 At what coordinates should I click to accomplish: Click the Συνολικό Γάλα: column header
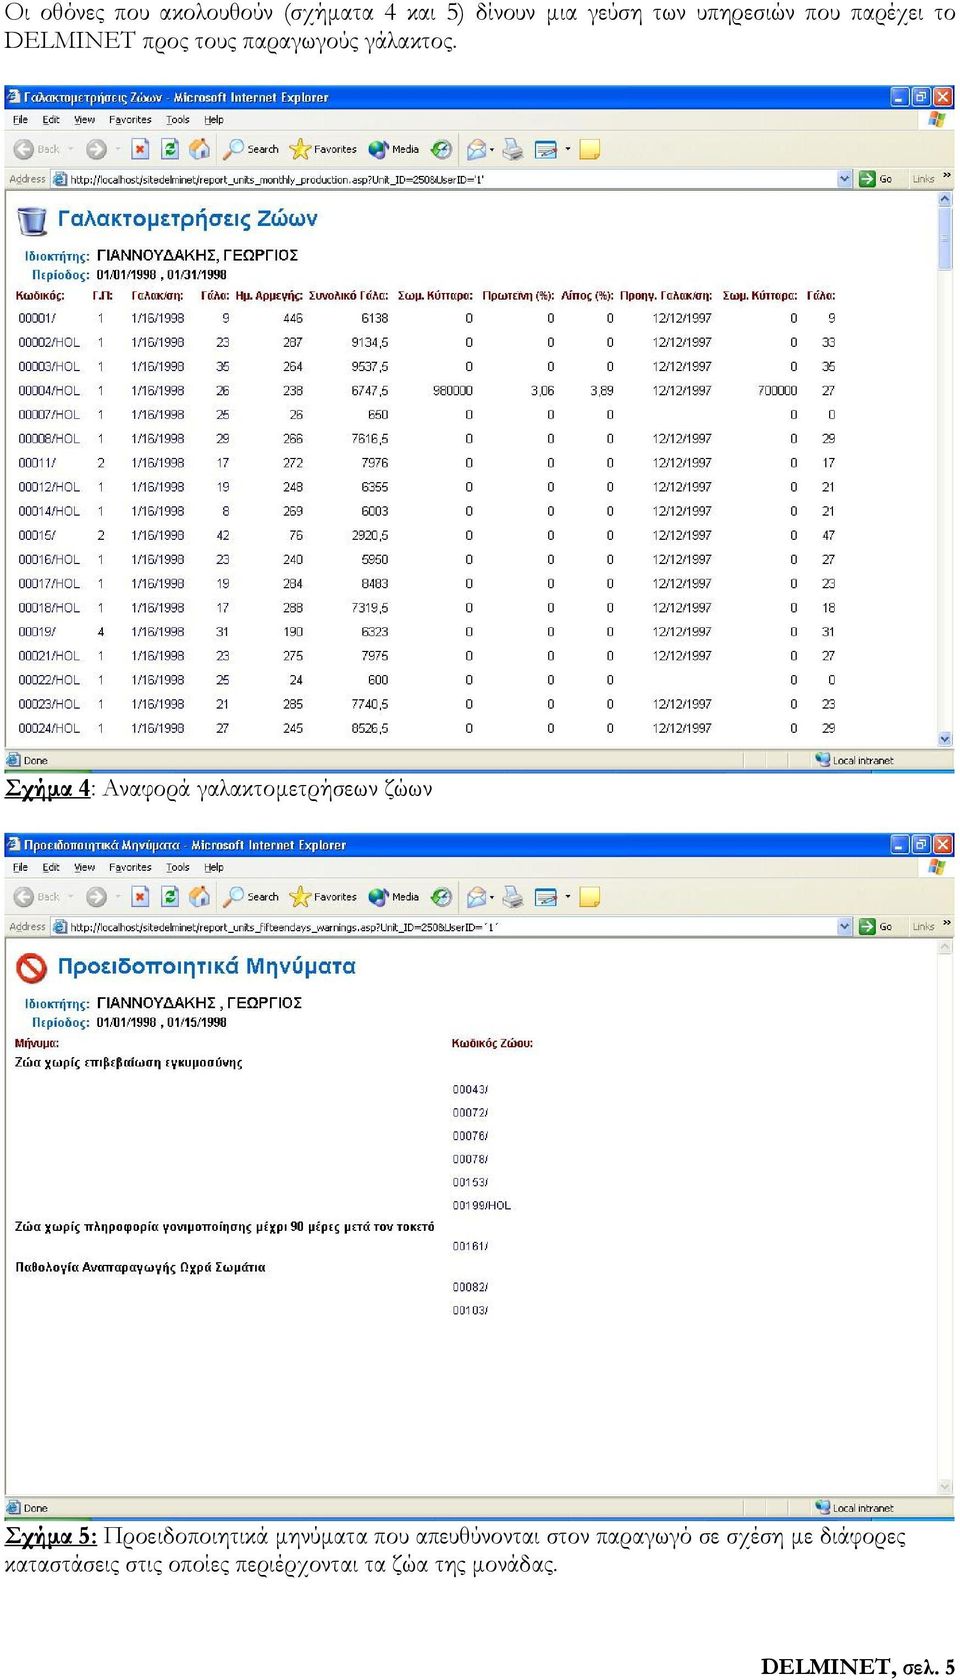(x=348, y=296)
